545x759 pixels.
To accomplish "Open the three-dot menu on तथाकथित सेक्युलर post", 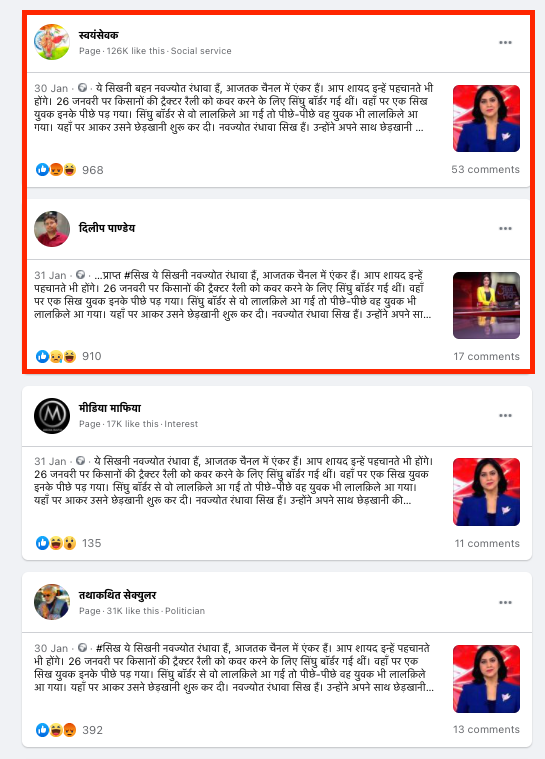I will 505,602.
